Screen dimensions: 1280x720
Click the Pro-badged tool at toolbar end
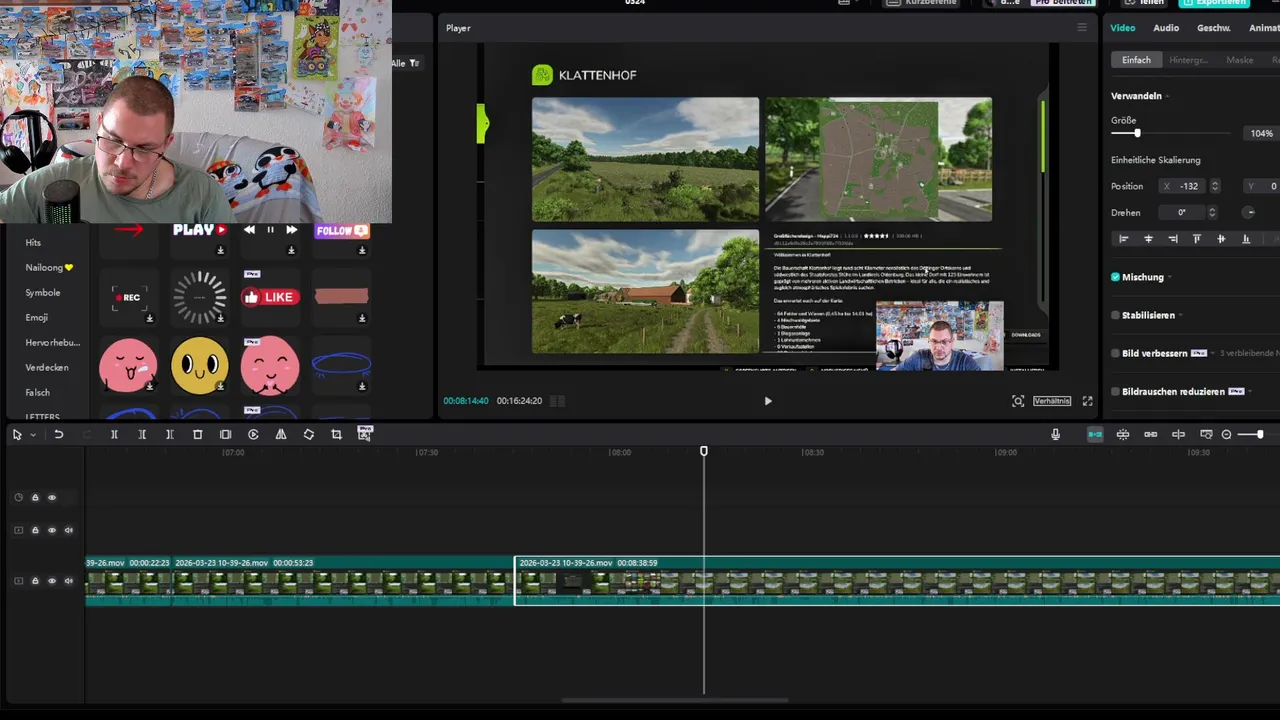click(x=364, y=433)
